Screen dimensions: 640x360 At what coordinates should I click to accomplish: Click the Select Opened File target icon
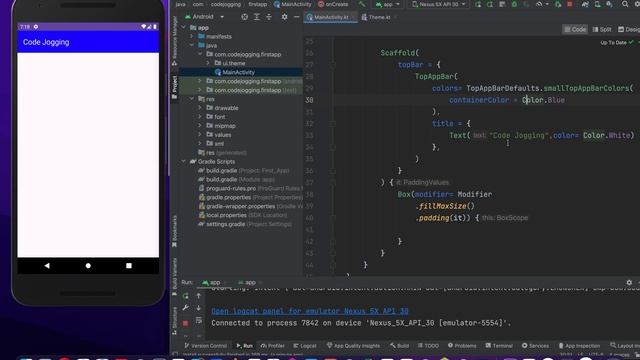pyautogui.click(x=244, y=17)
